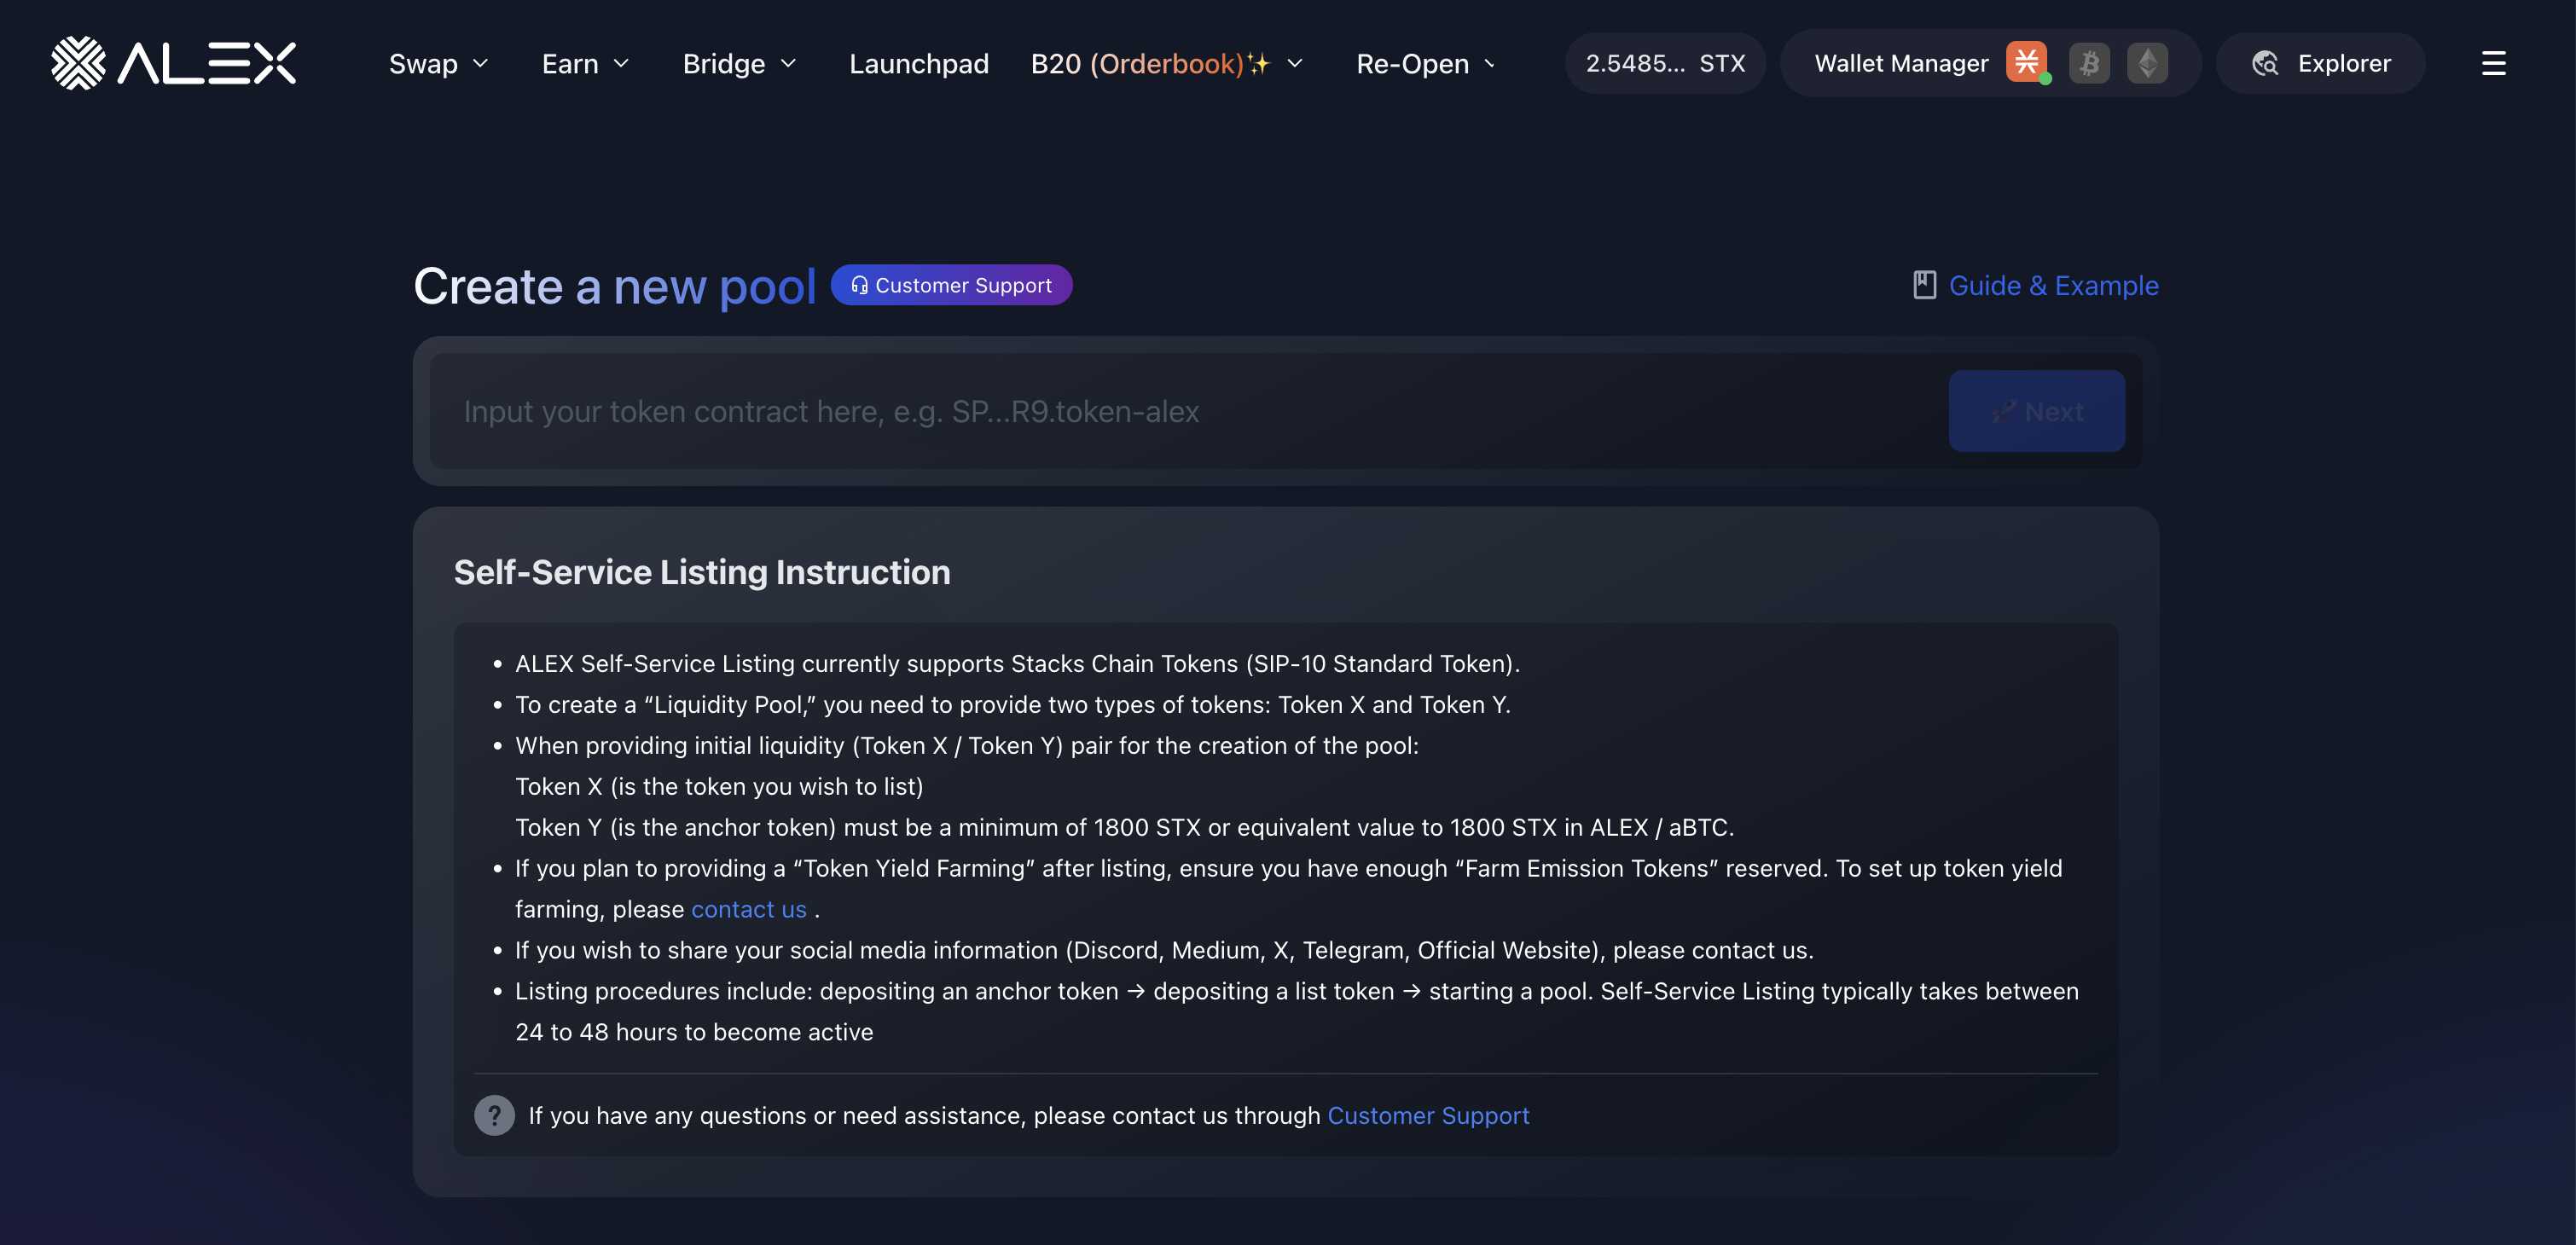Click the question mark help icon

click(494, 1115)
